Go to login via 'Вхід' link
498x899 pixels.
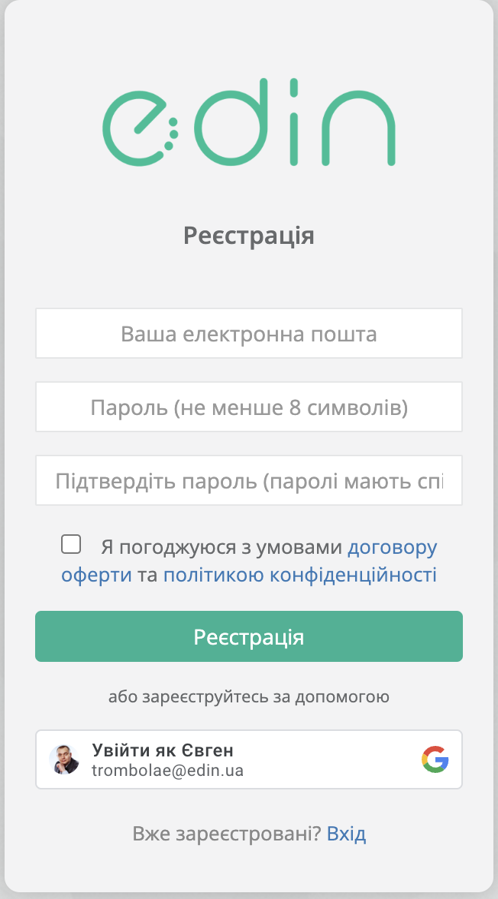tap(346, 834)
